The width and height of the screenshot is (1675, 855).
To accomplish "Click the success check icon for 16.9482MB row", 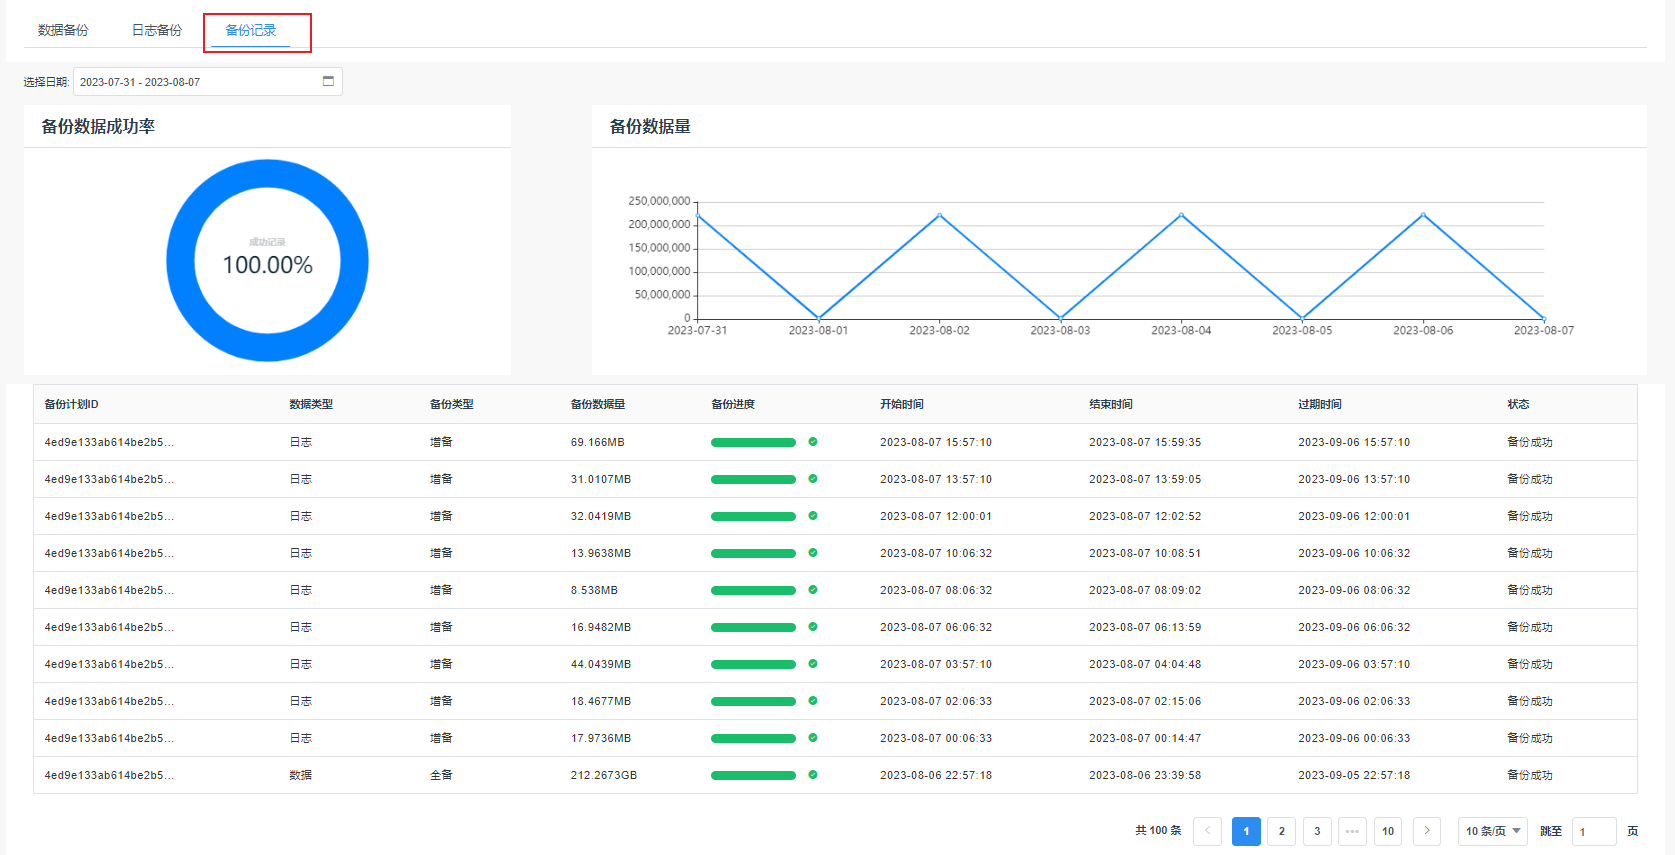I will pyautogui.click(x=813, y=626).
